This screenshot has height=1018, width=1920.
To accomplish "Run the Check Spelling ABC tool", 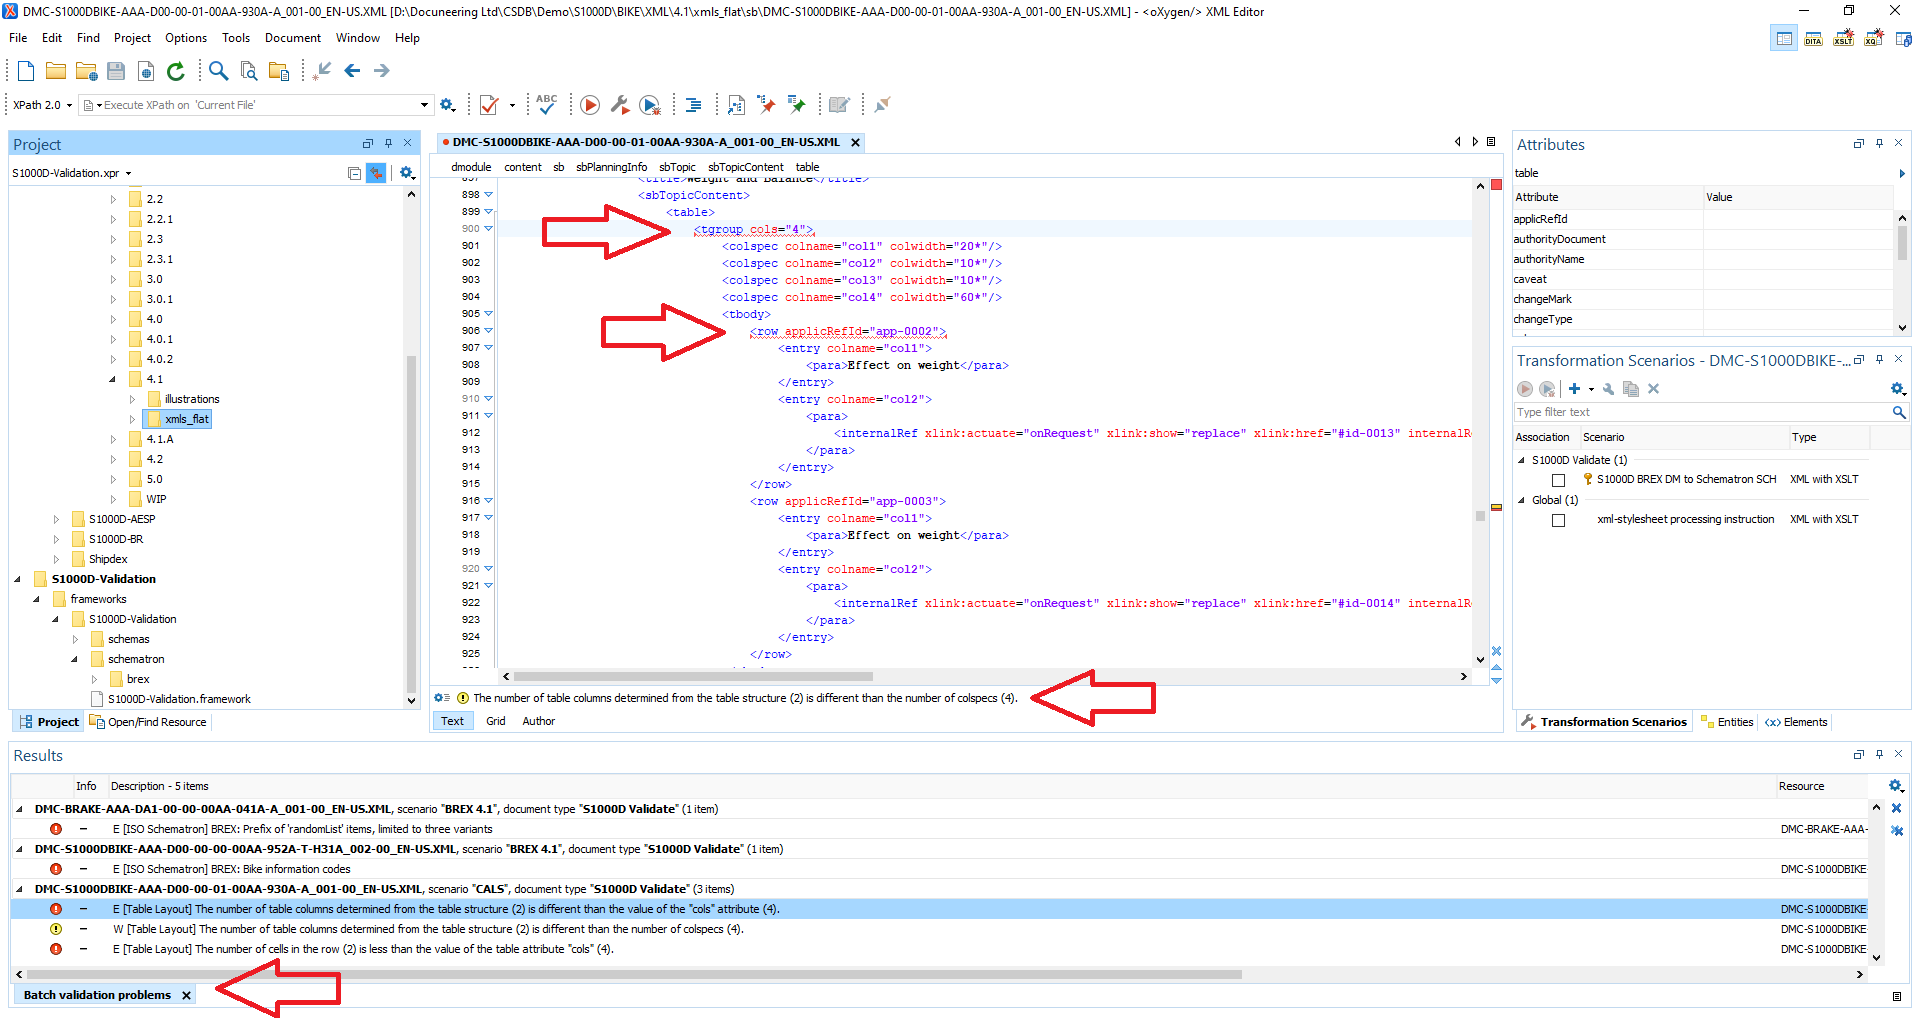I will (546, 104).
